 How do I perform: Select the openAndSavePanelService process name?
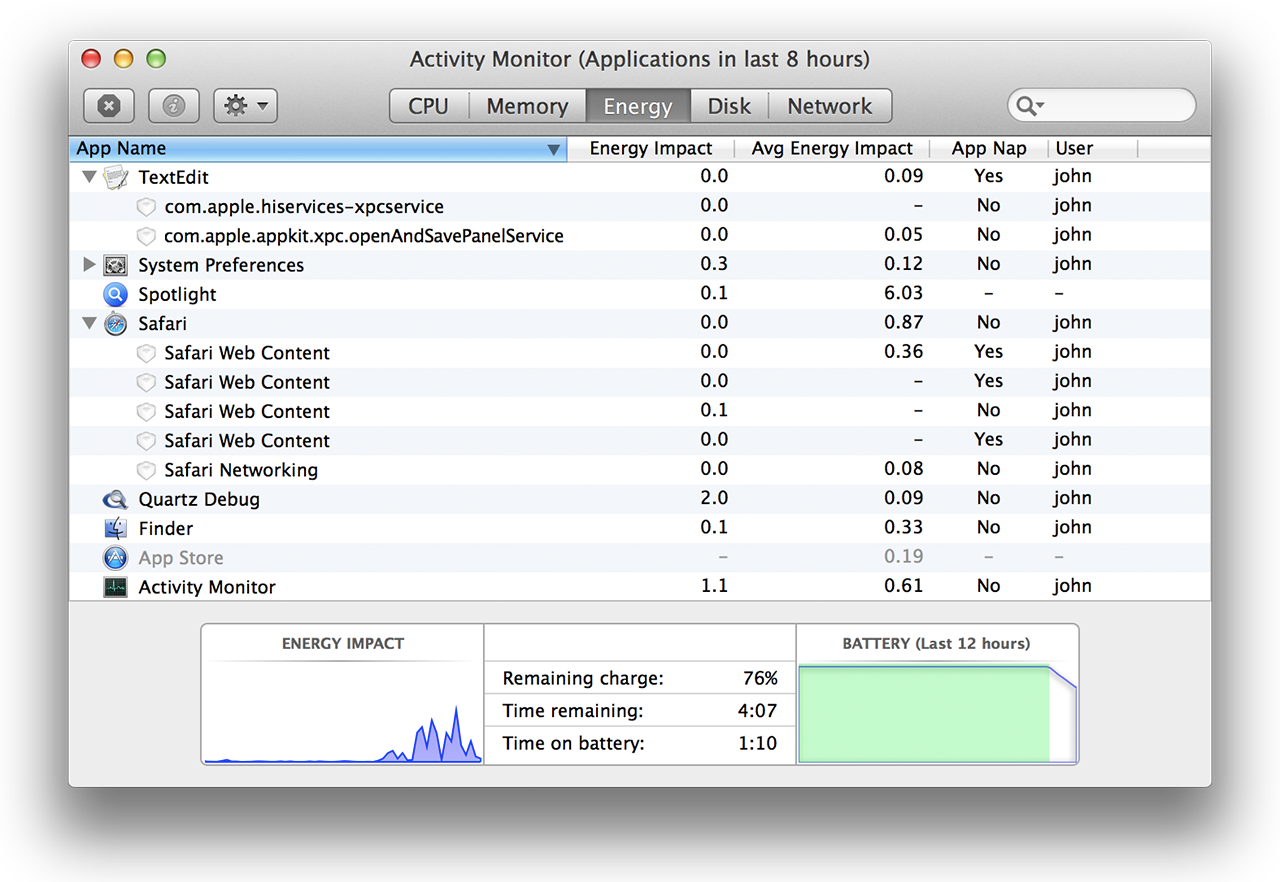pos(364,236)
